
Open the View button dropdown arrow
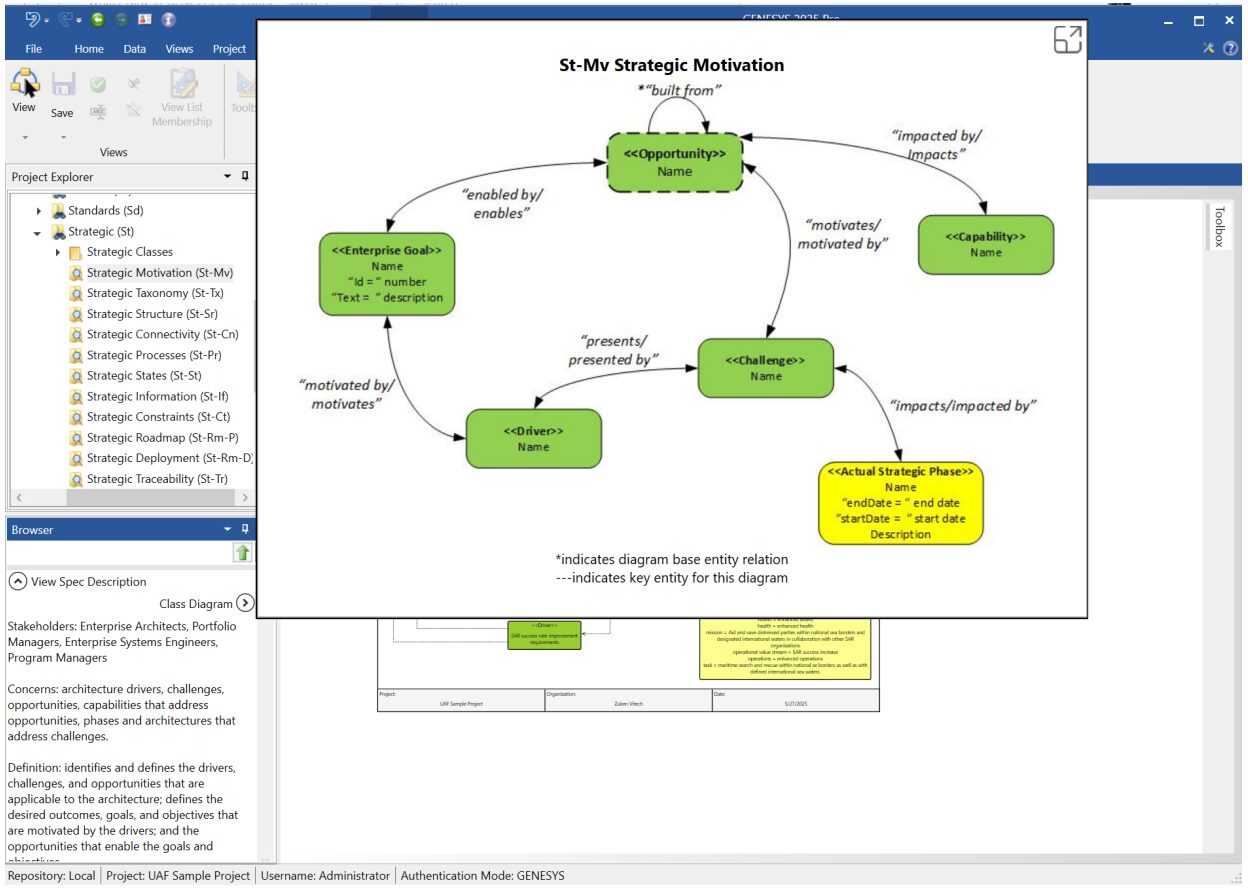pyautogui.click(x=25, y=137)
